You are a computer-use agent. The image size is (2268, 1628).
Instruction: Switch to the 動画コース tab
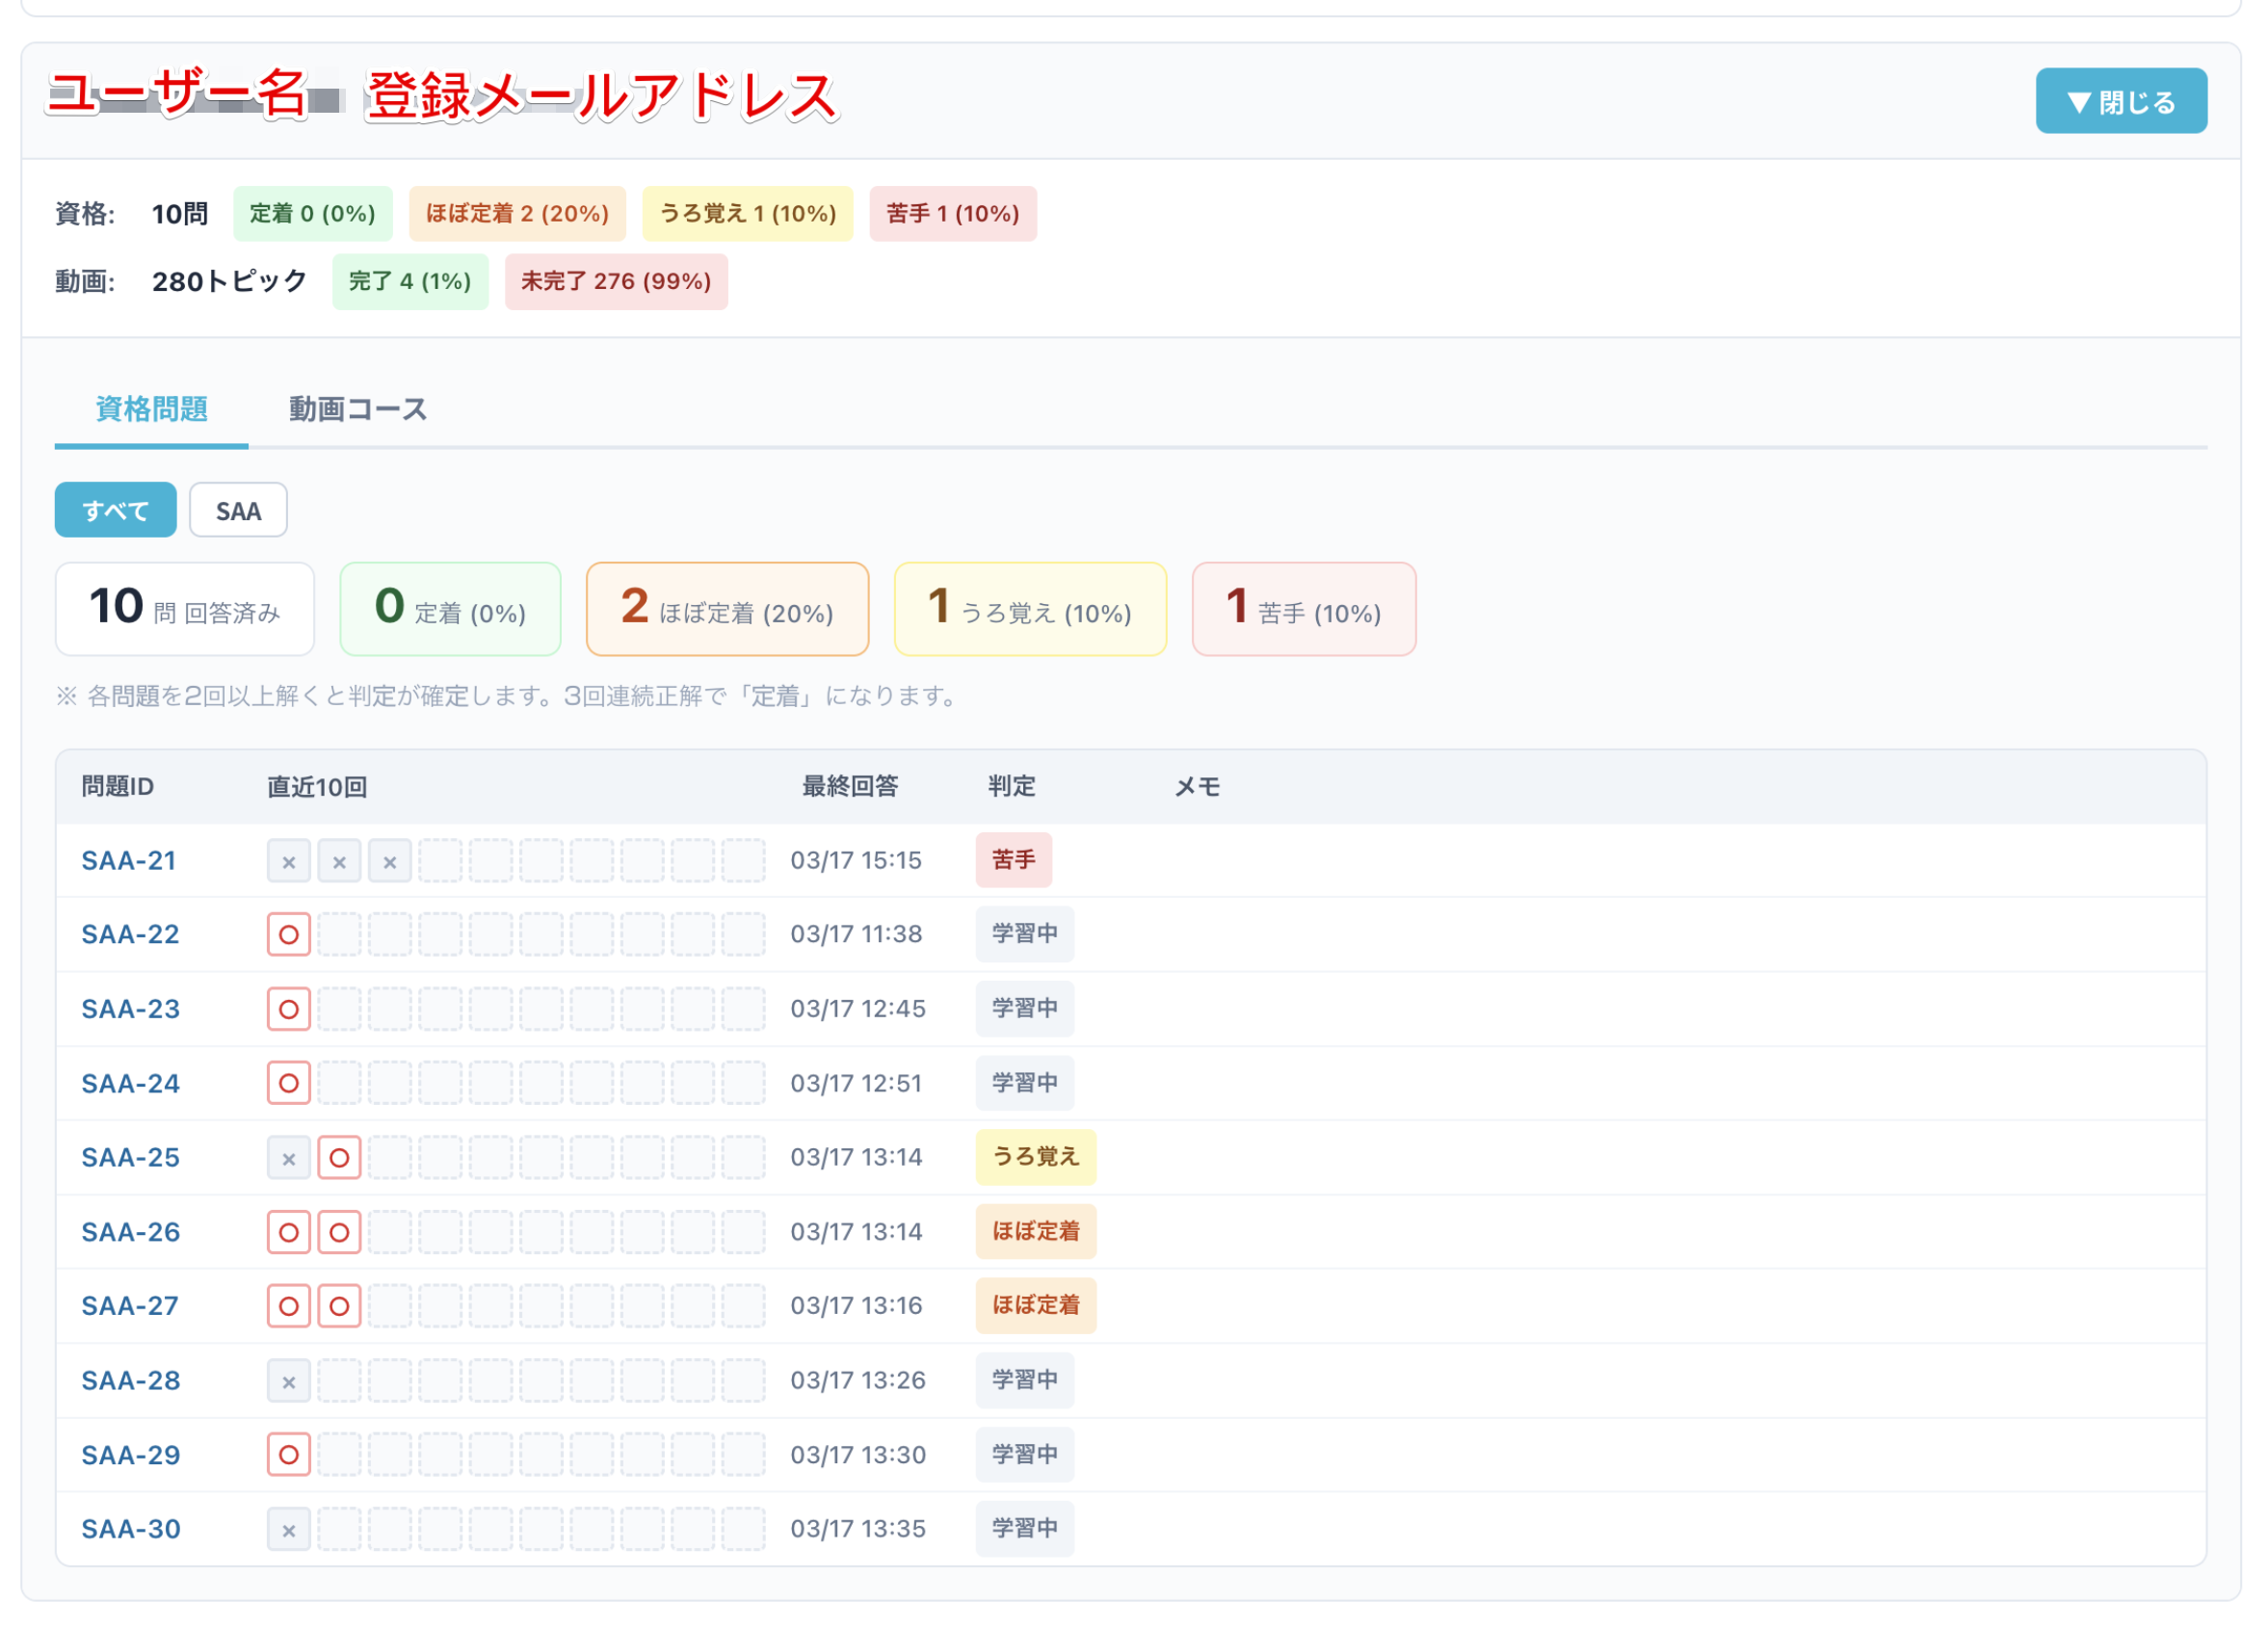click(x=357, y=408)
